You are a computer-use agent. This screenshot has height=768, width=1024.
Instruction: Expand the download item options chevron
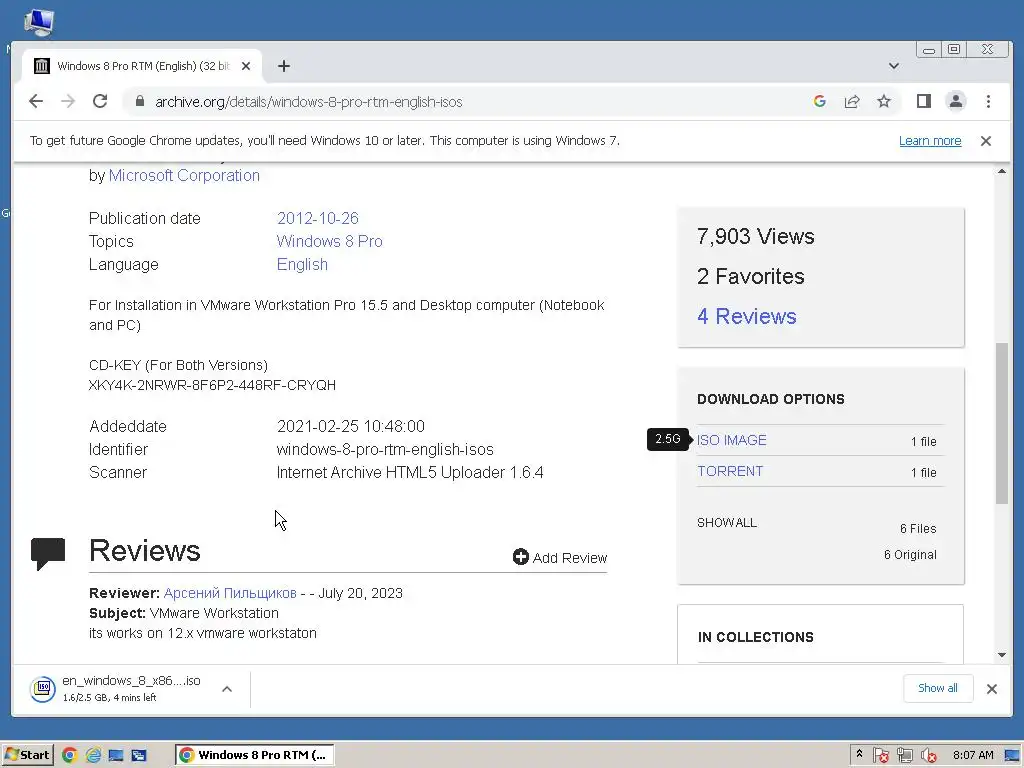227,689
